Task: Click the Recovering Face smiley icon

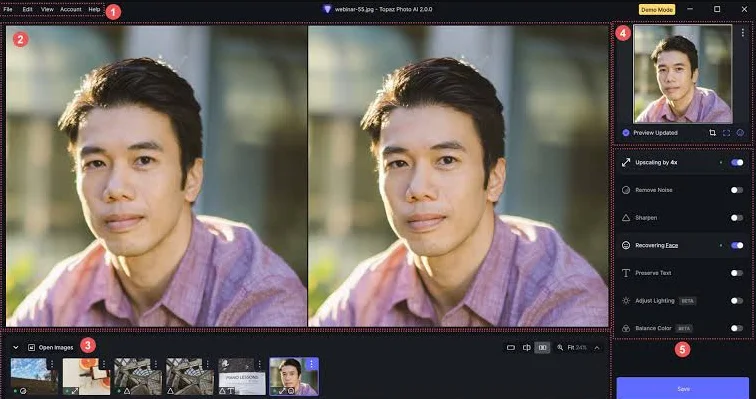Action: [x=626, y=245]
